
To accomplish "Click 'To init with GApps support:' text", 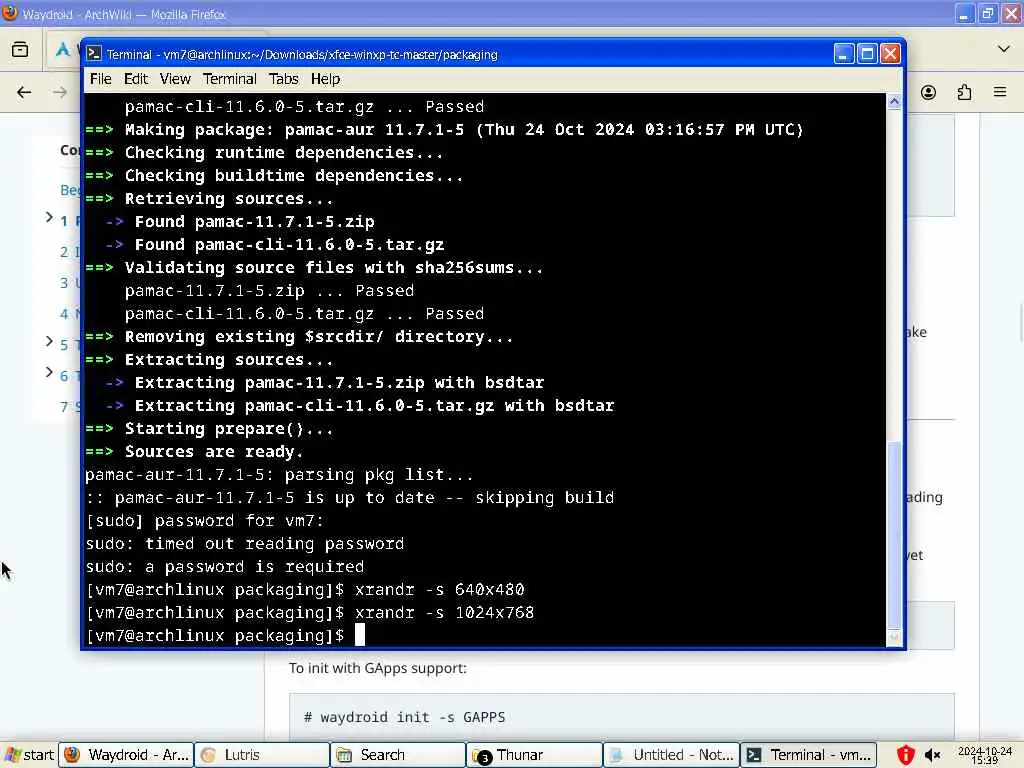I will coord(377,668).
